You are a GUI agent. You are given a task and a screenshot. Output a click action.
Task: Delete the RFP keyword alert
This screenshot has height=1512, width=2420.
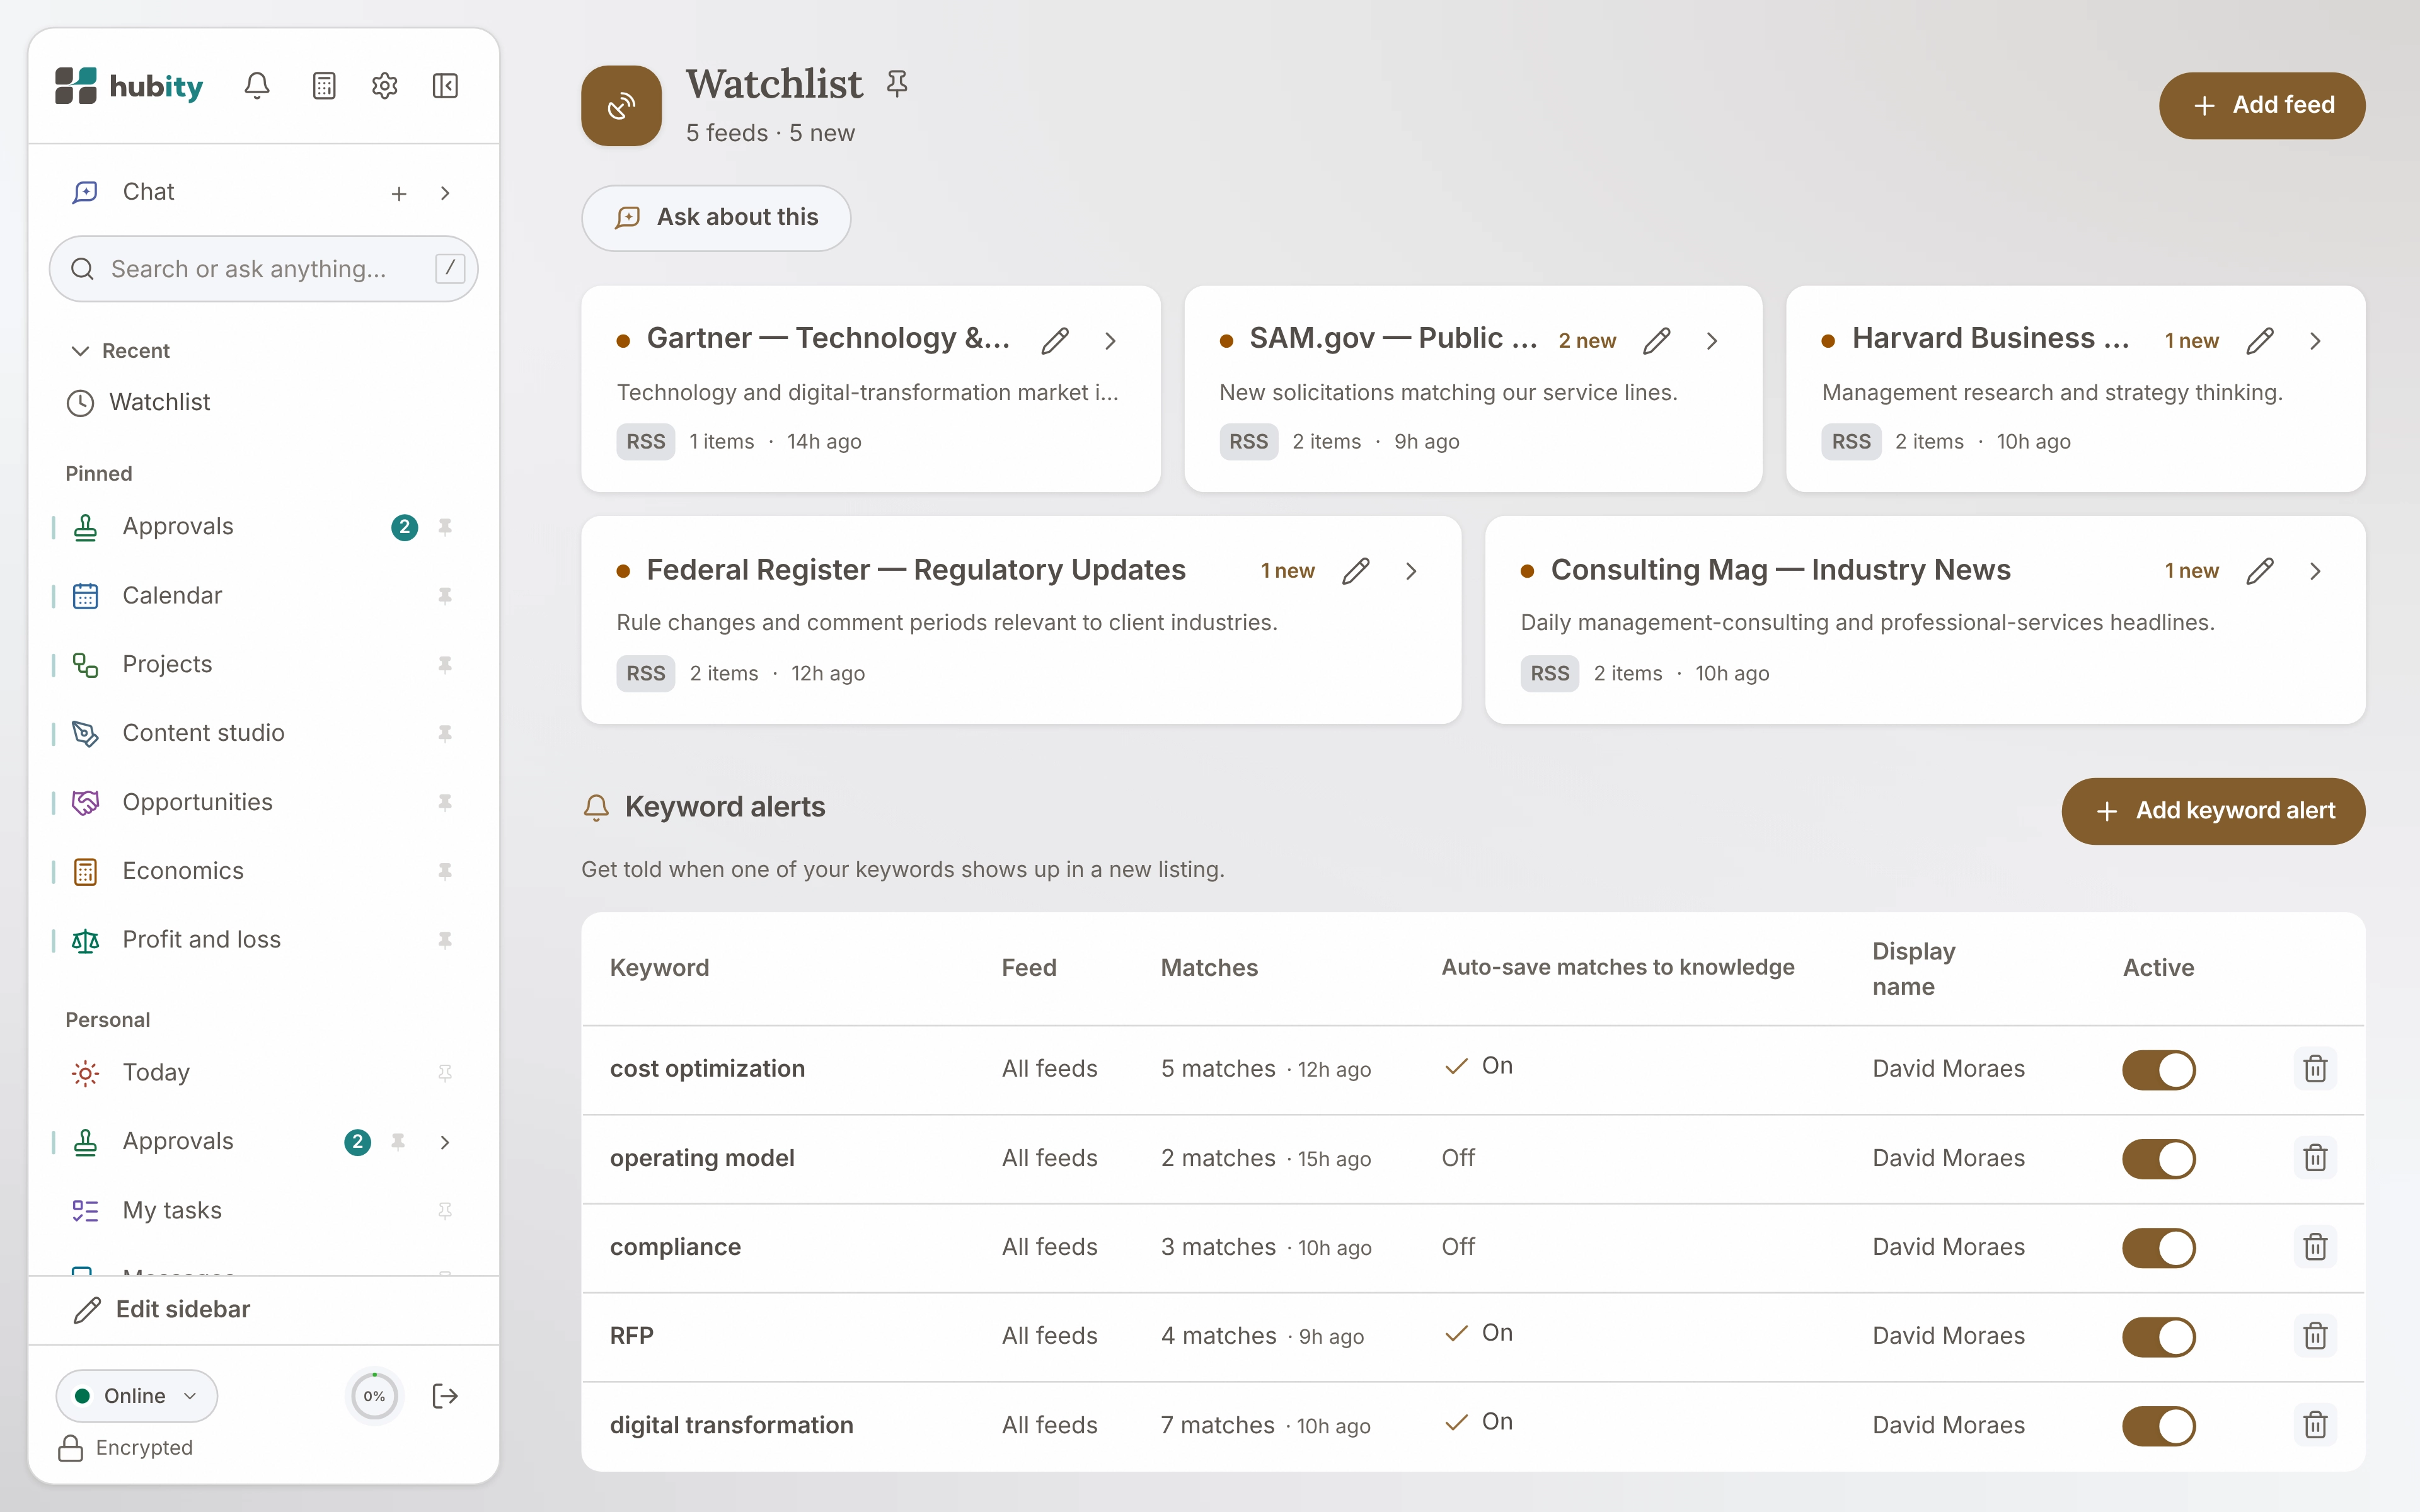[2315, 1336]
